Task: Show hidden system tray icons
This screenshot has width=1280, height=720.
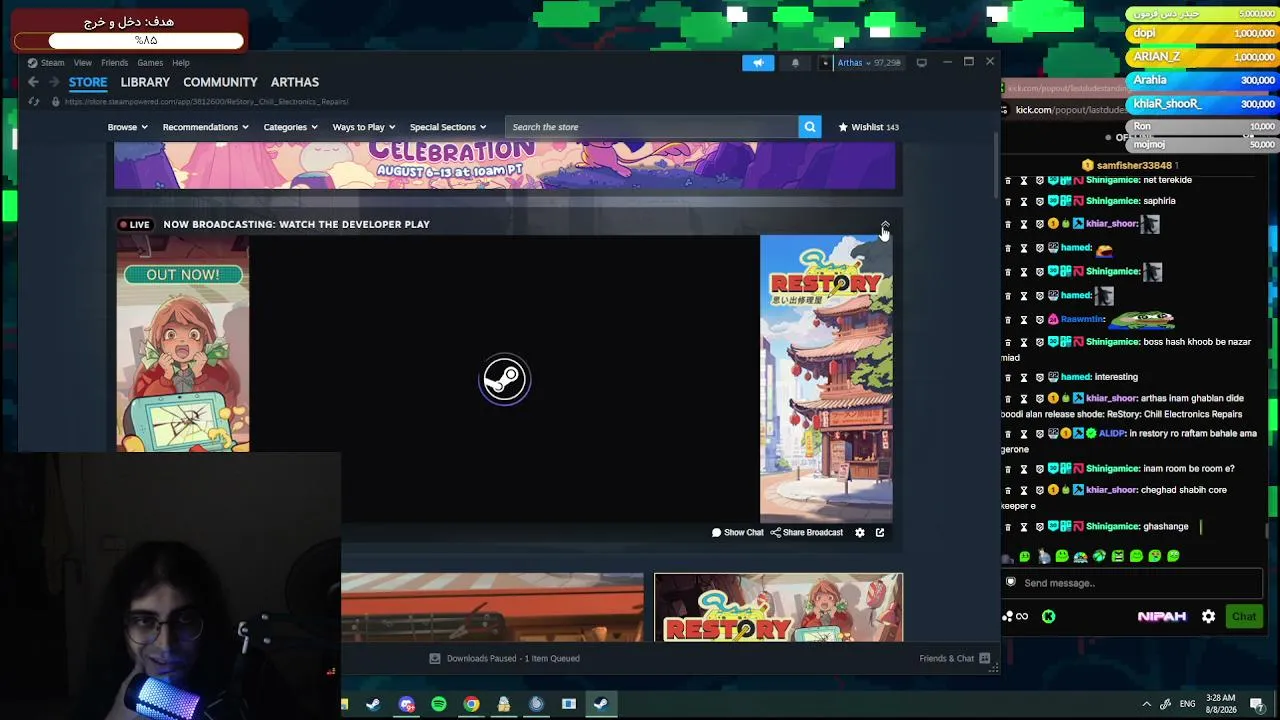Action: (x=1146, y=704)
